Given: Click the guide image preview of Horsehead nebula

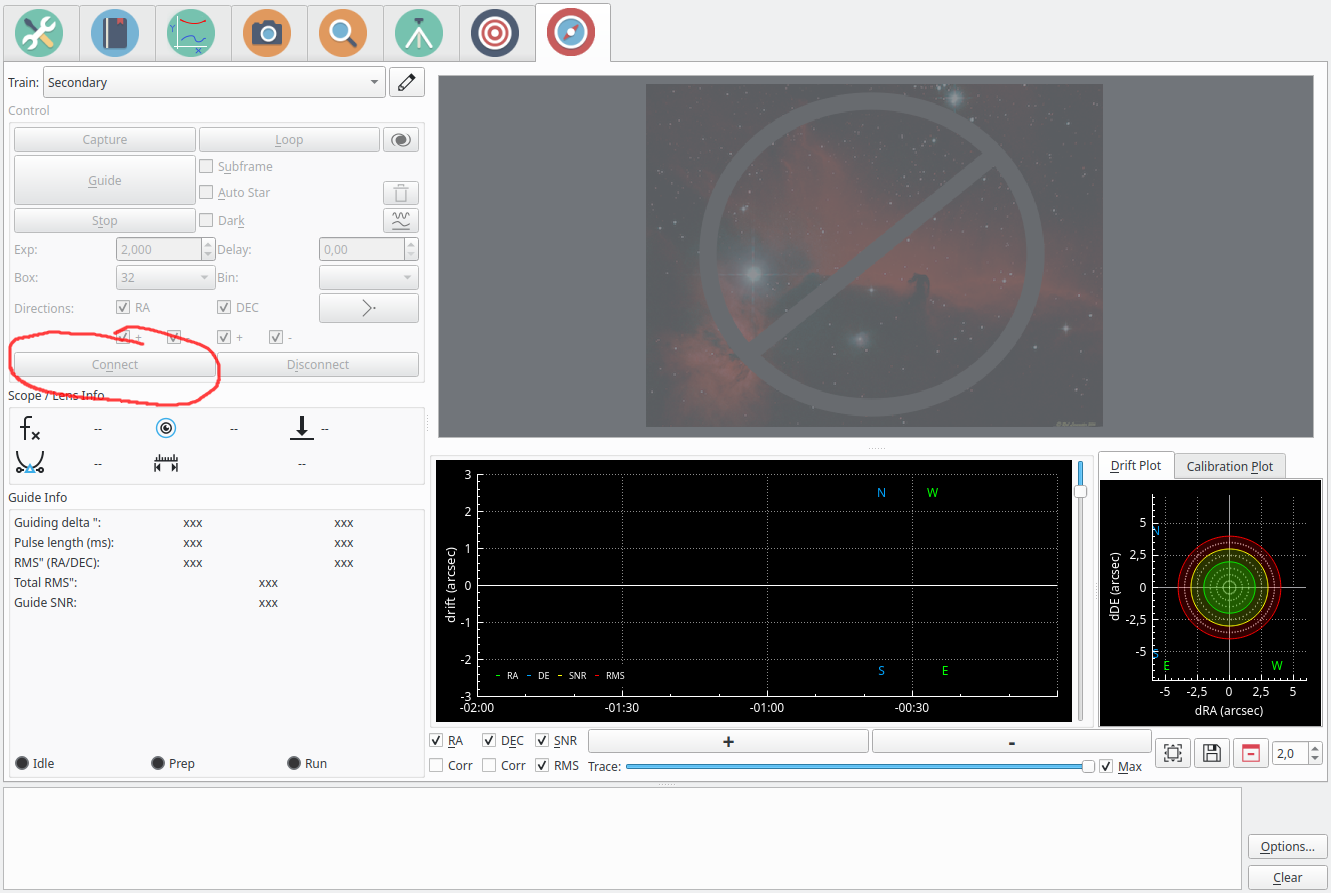Looking at the screenshot, I should [x=875, y=256].
